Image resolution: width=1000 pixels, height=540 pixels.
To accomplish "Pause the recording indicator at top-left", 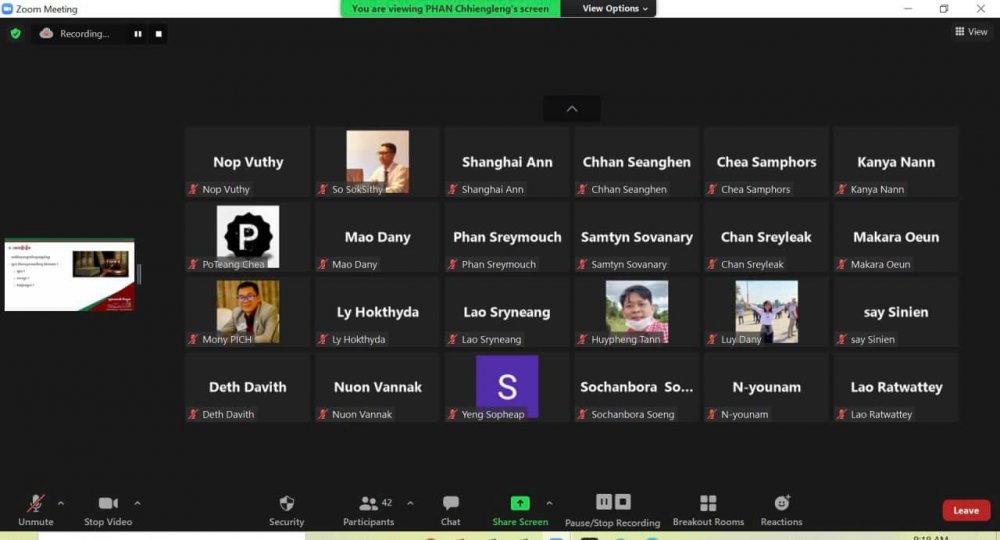I will (138, 34).
